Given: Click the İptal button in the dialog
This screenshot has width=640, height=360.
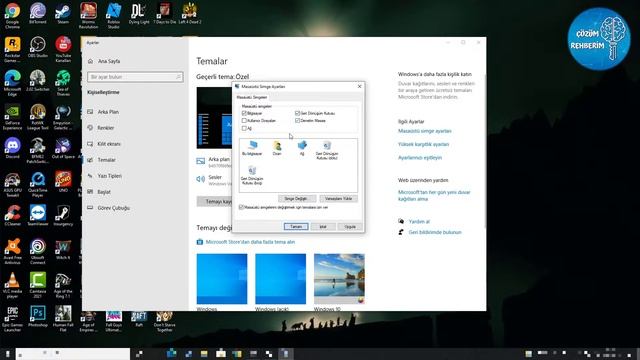Looking at the screenshot, I should coord(323,227).
